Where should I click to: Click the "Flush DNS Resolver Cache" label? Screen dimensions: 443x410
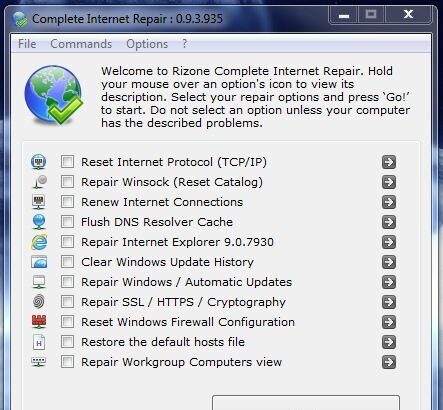click(x=157, y=222)
